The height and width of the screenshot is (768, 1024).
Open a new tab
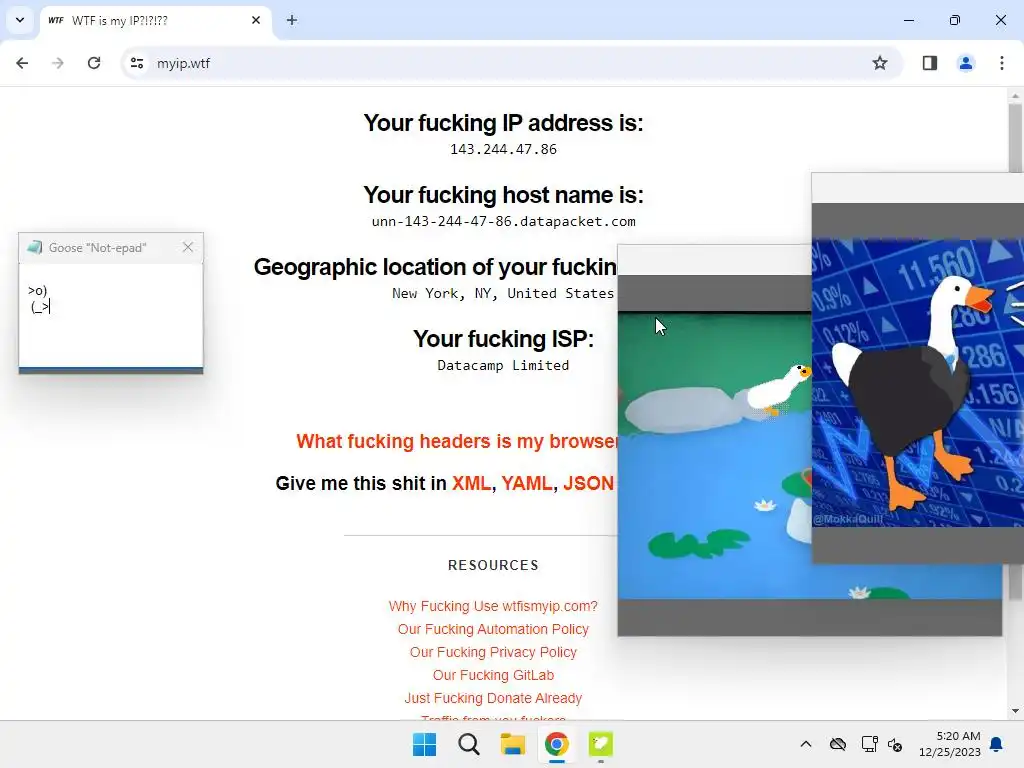click(292, 20)
